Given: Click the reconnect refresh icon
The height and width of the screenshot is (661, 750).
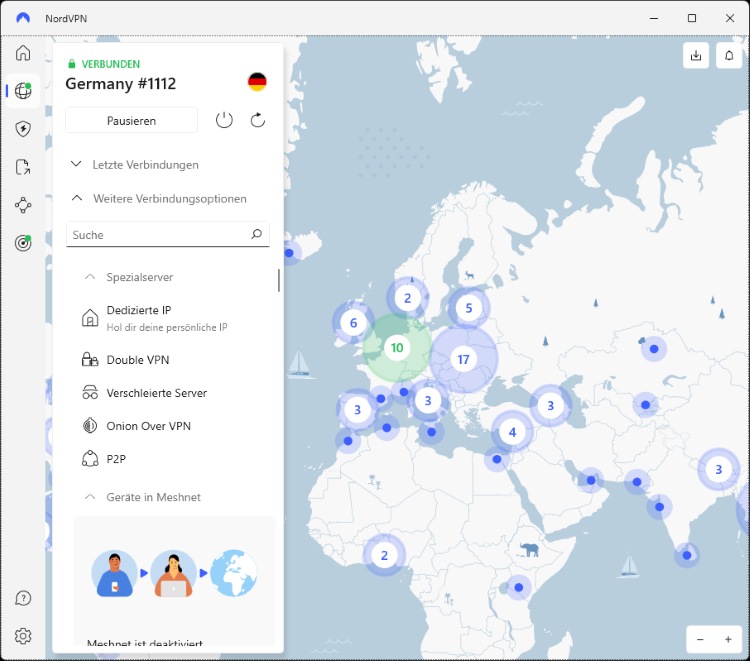Looking at the screenshot, I should point(258,120).
